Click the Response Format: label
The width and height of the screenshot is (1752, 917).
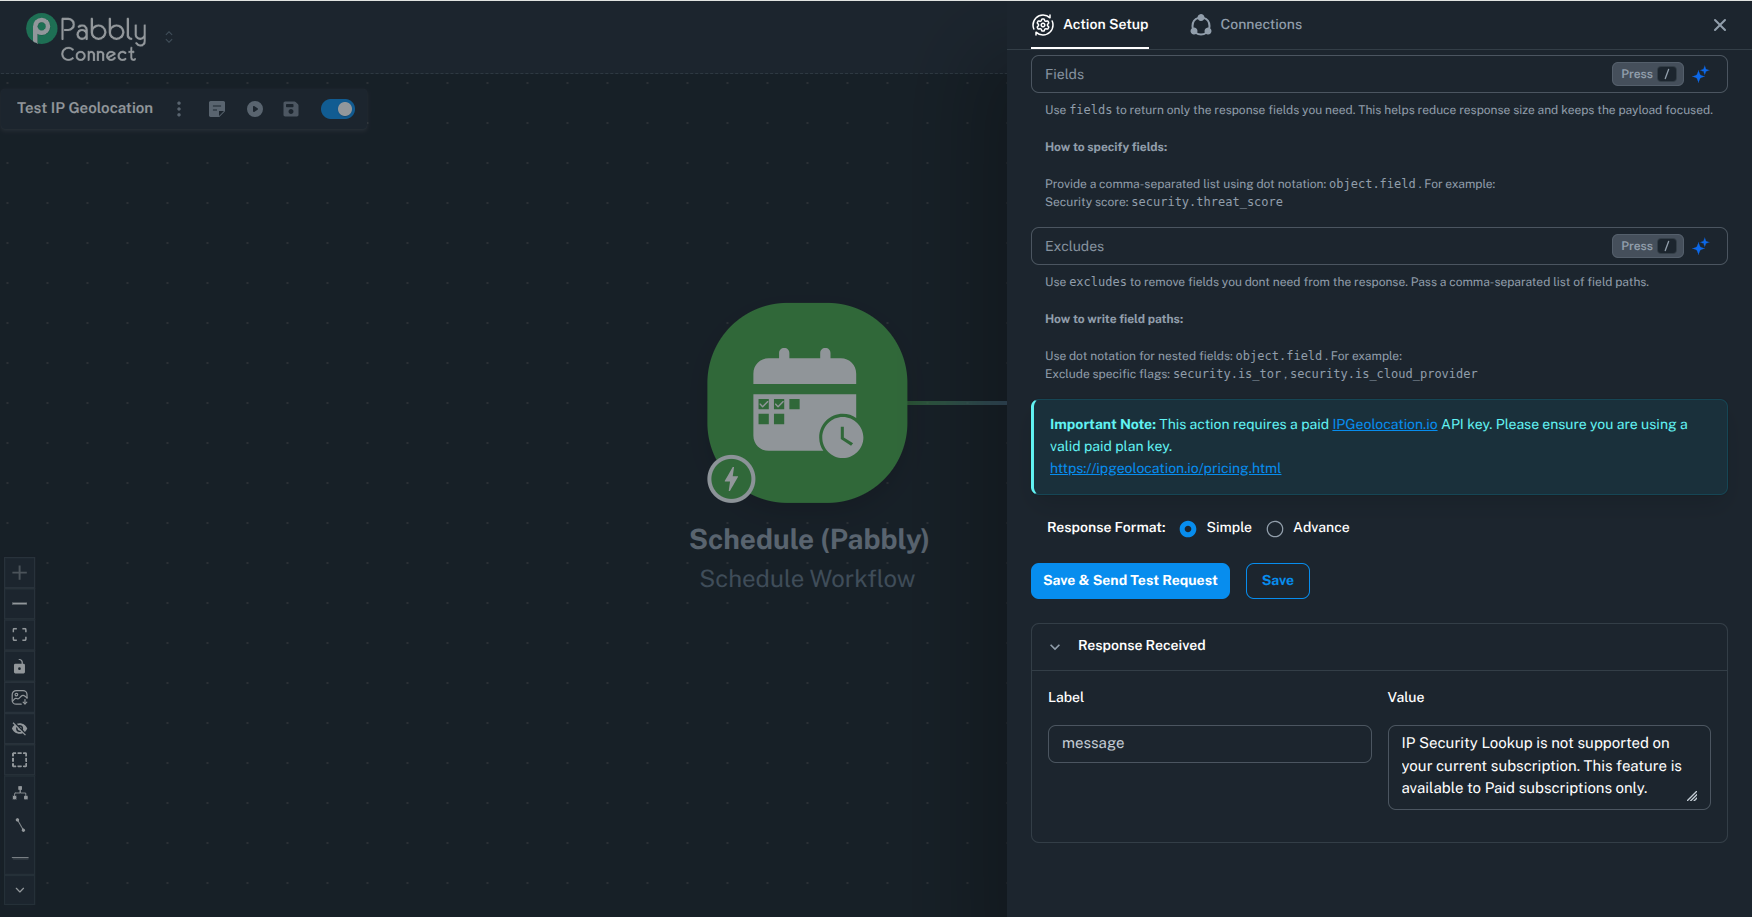[x=1106, y=527]
